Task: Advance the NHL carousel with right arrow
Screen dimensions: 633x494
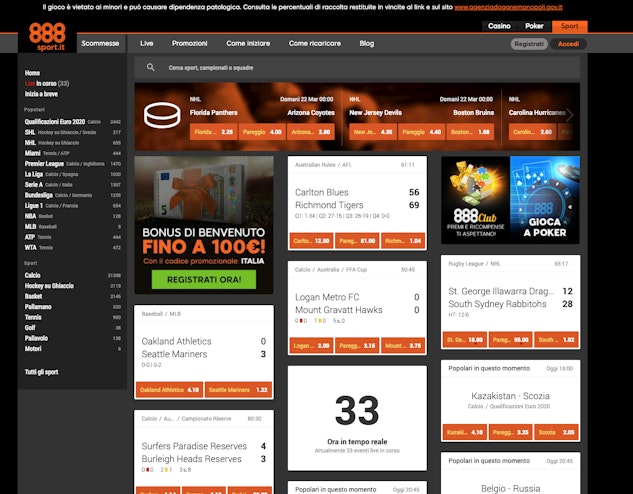Action: [570, 115]
